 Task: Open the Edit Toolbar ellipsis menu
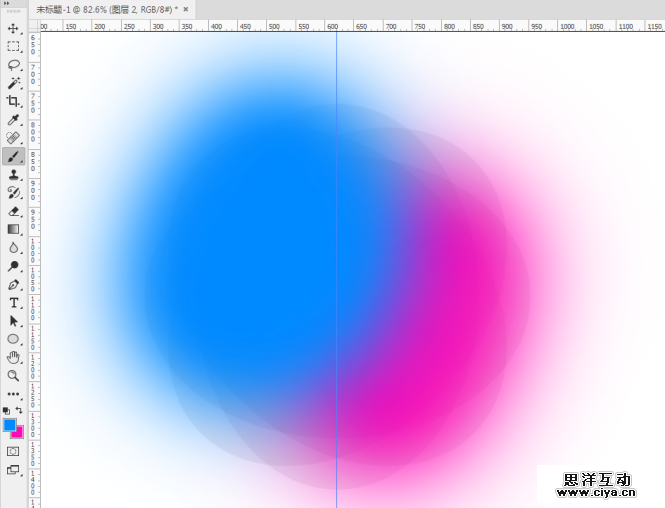pyautogui.click(x=13, y=394)
